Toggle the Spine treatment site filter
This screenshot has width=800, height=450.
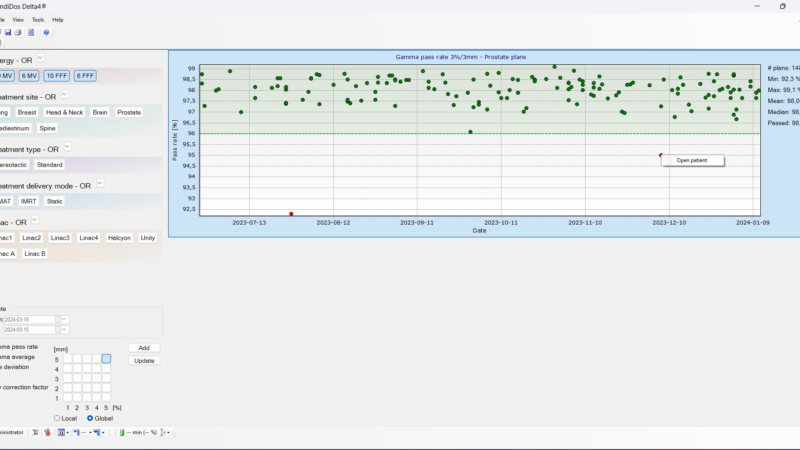(47, 128)
